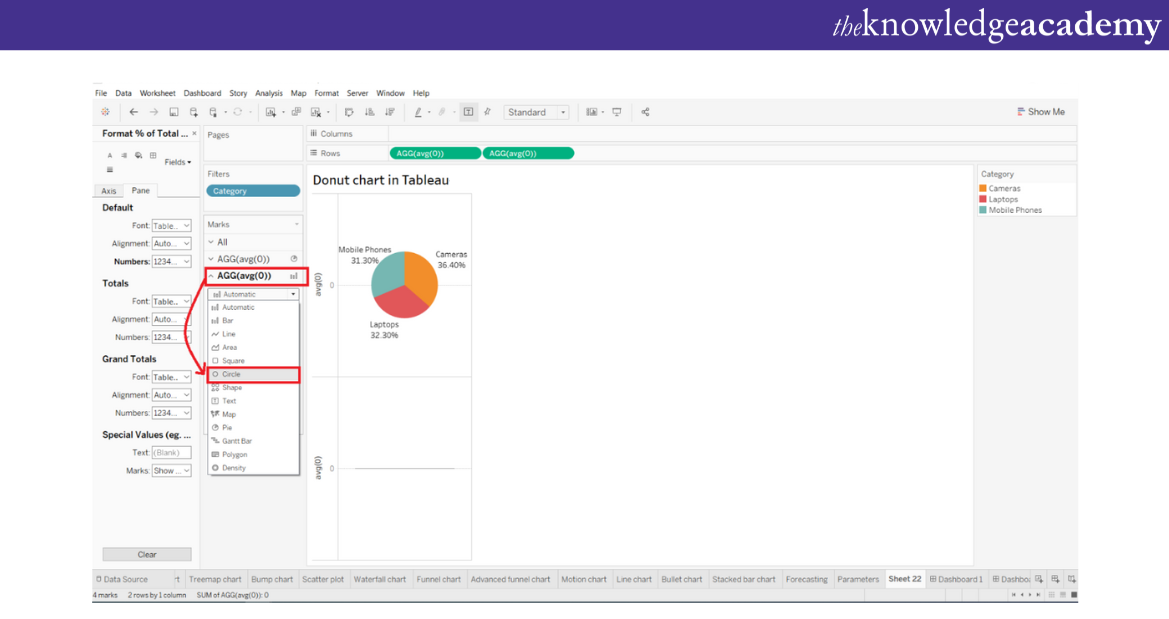Click the orange Cameras legend swatch
The image size is (1169, 619).
click(983, 188)
